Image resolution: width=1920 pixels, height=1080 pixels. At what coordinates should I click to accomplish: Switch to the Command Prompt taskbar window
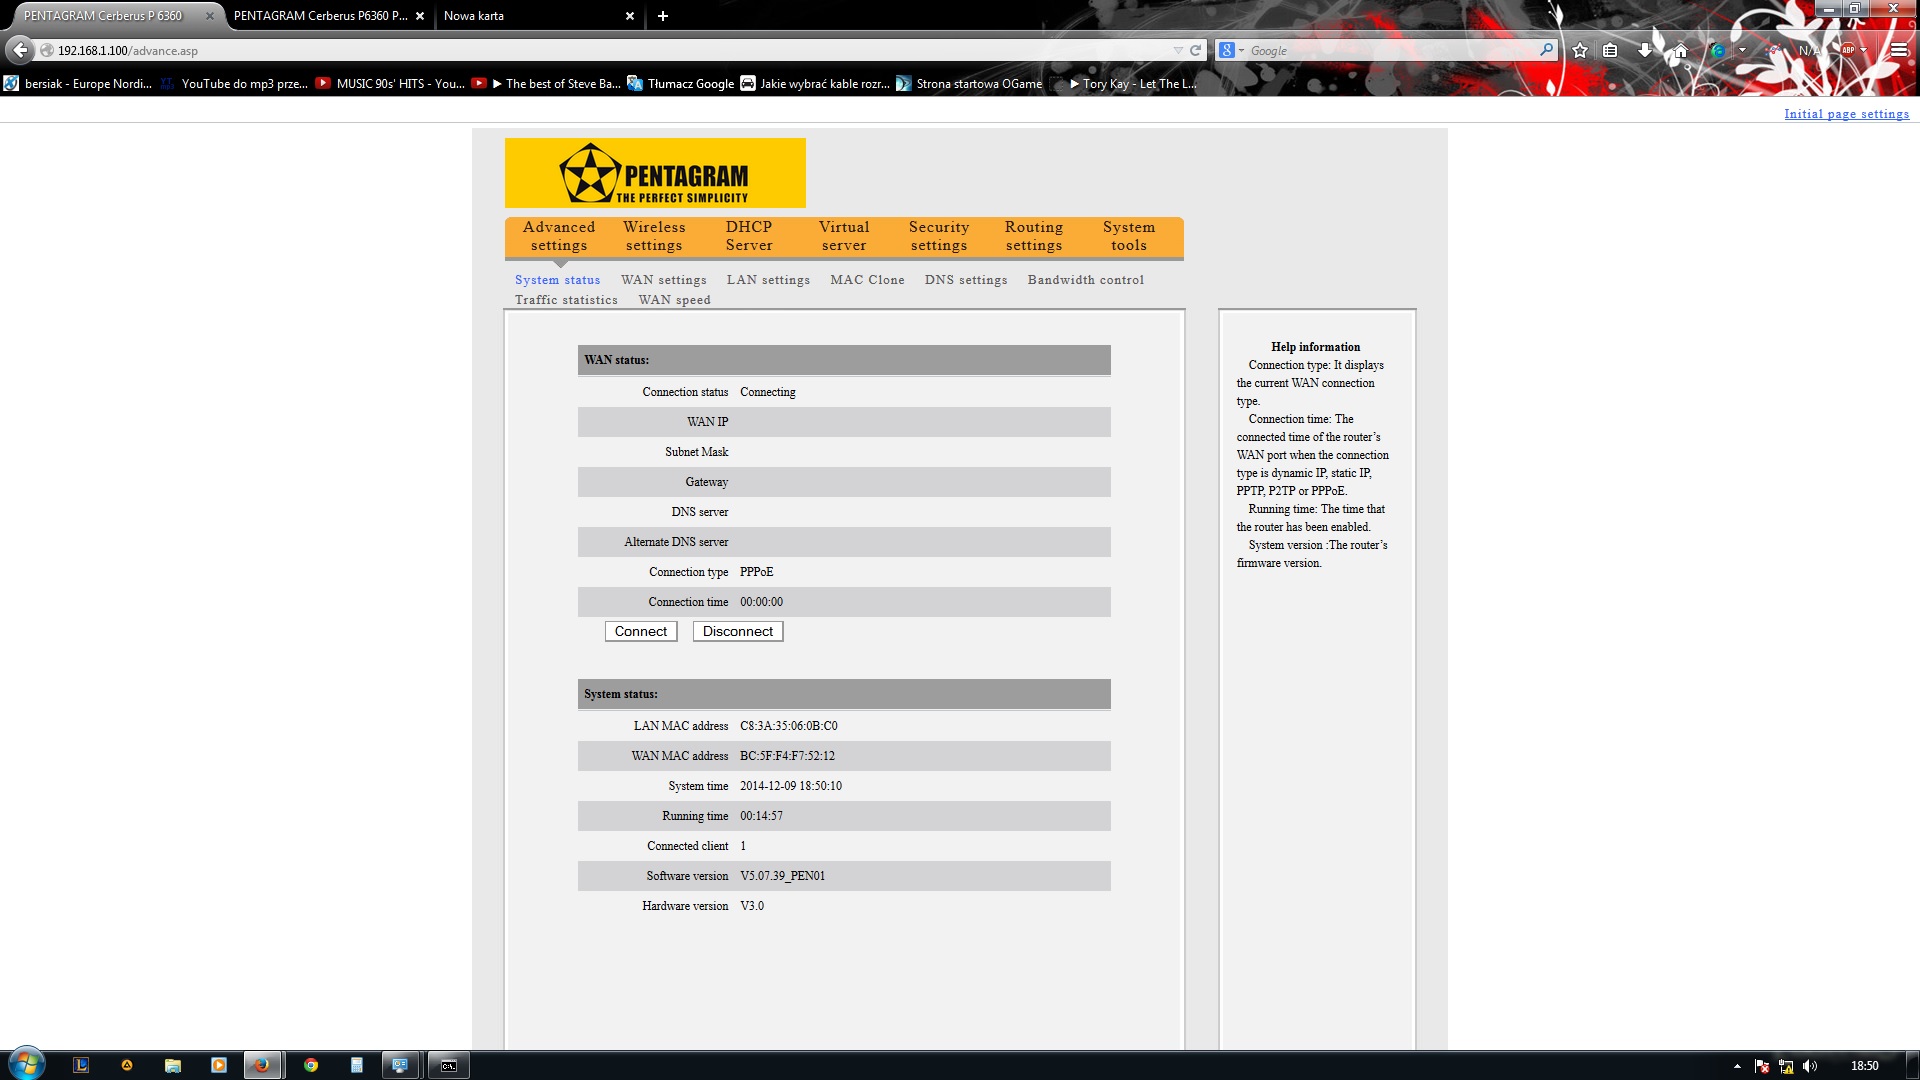point(449,1065)
